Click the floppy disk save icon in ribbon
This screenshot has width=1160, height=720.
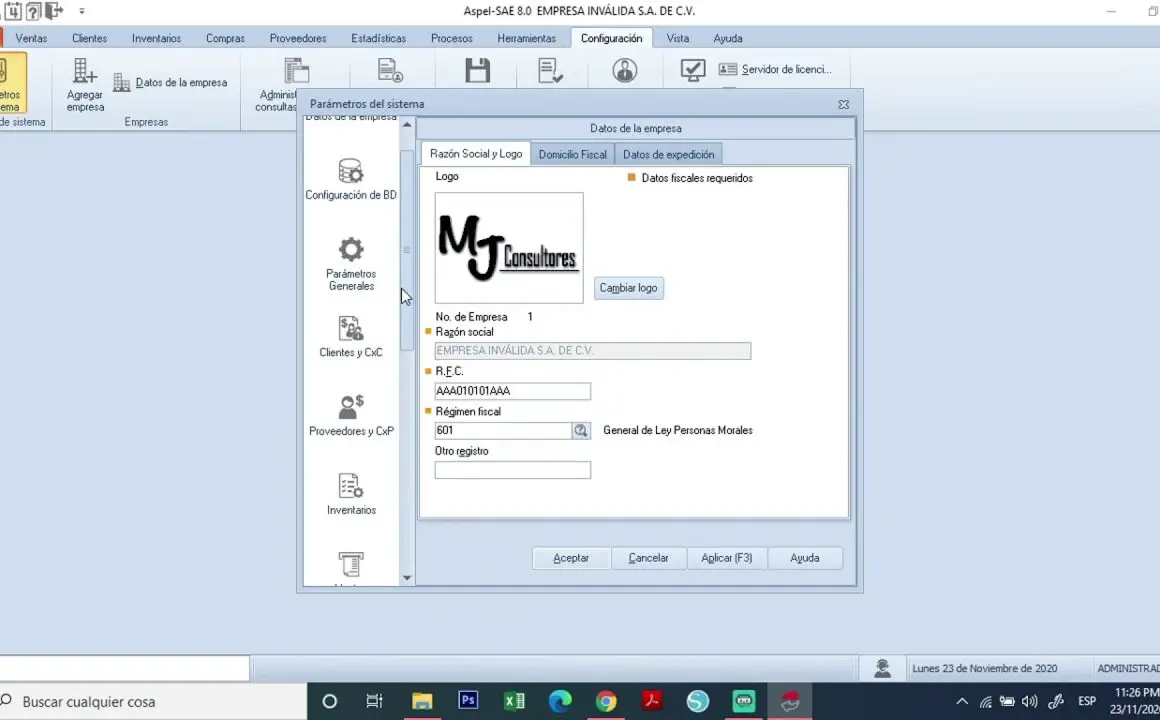[x=477, y=70]
